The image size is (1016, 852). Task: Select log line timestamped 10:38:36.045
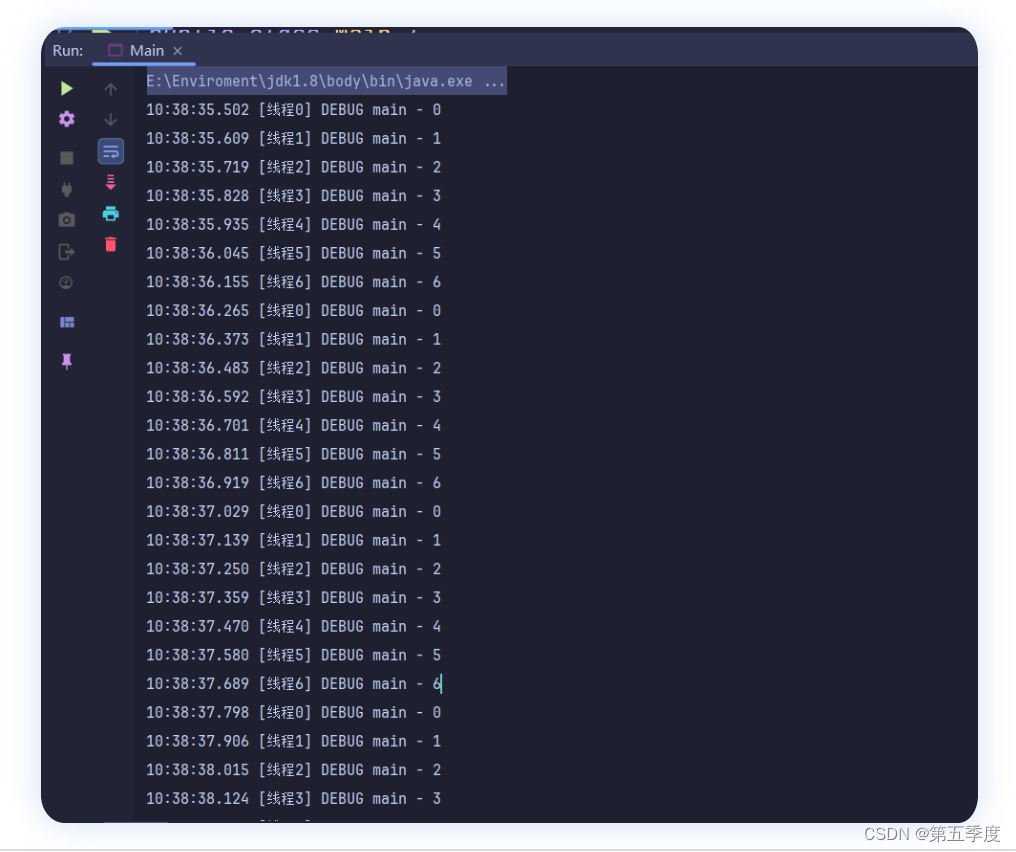point(294,253)
